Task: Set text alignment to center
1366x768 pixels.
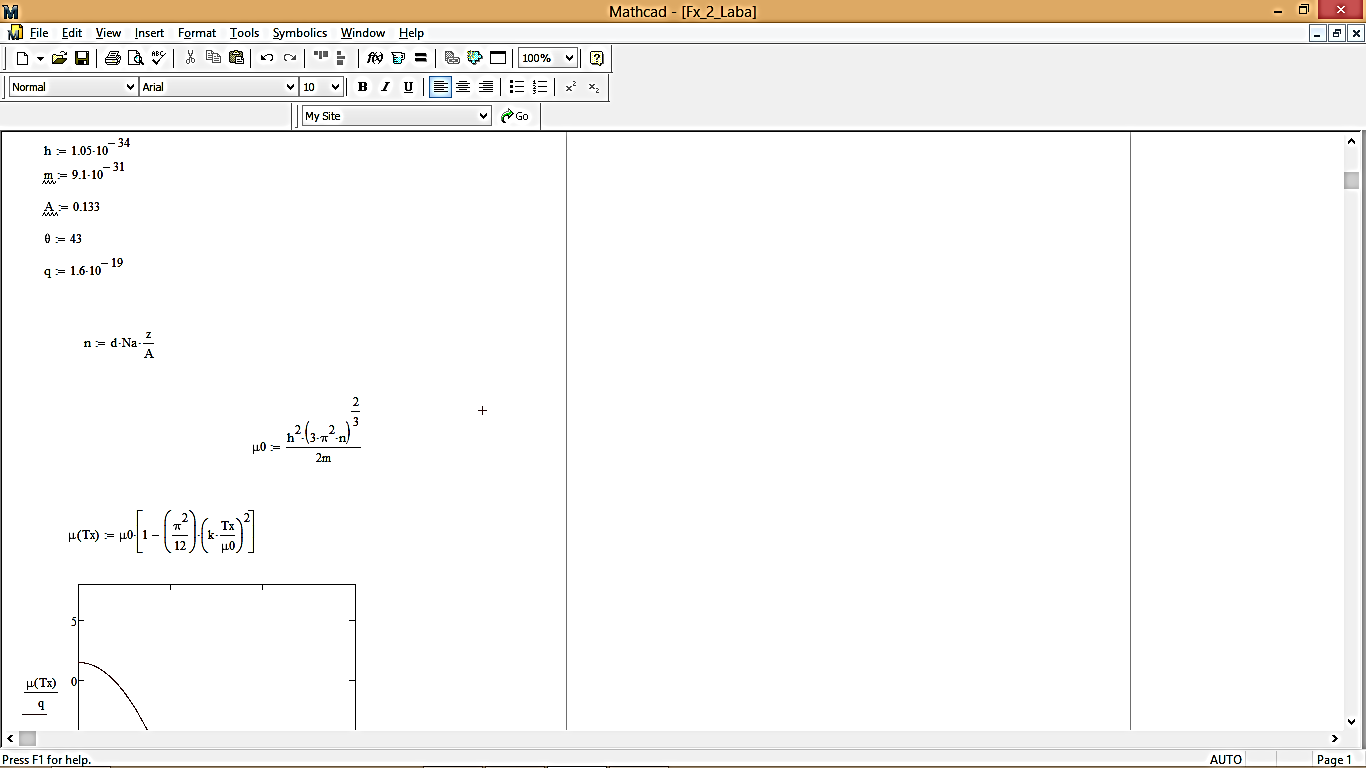Action: [x=463, y=87]
